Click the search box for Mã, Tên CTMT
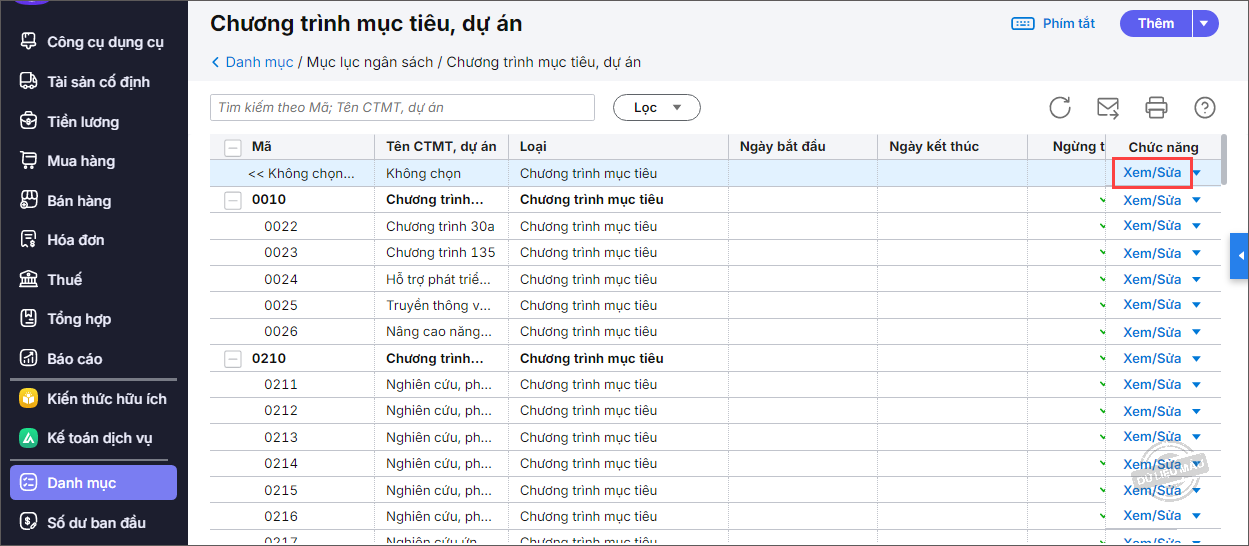This screenshot has width=1249, height=546. (402, 107)
